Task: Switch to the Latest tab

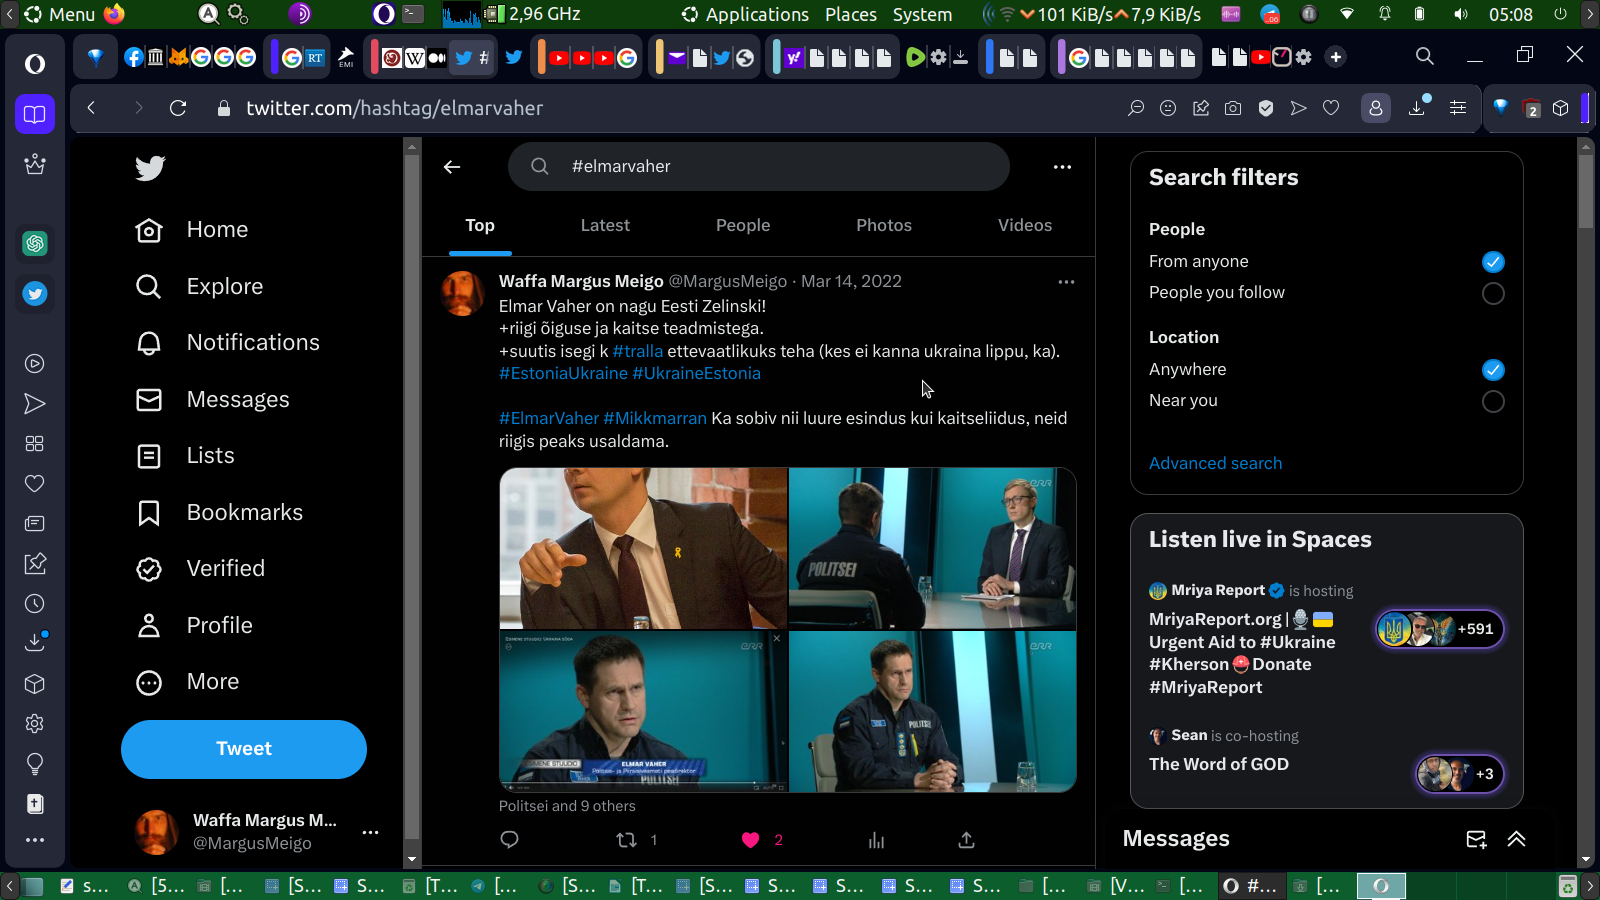Action: 605,226
